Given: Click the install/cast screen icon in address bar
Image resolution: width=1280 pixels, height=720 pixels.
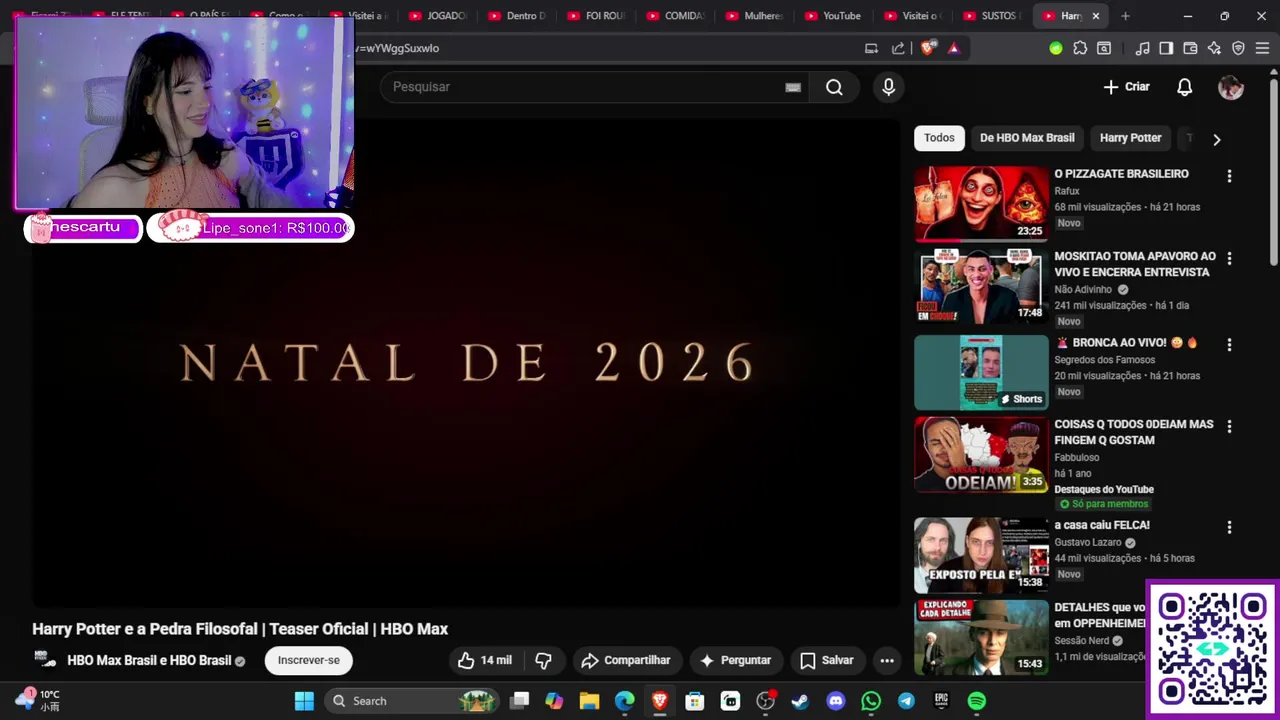Looking at the screenshot, I should 871,48.
